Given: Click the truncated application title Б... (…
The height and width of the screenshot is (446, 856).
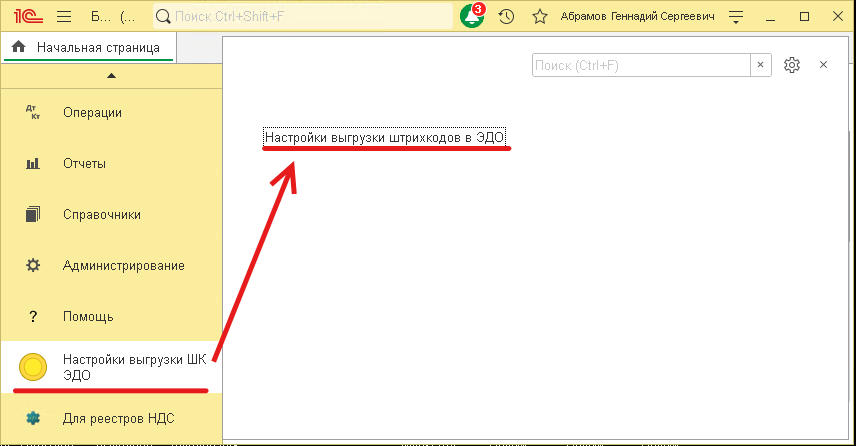Looking at the screenshot, I should coord(113,16).
